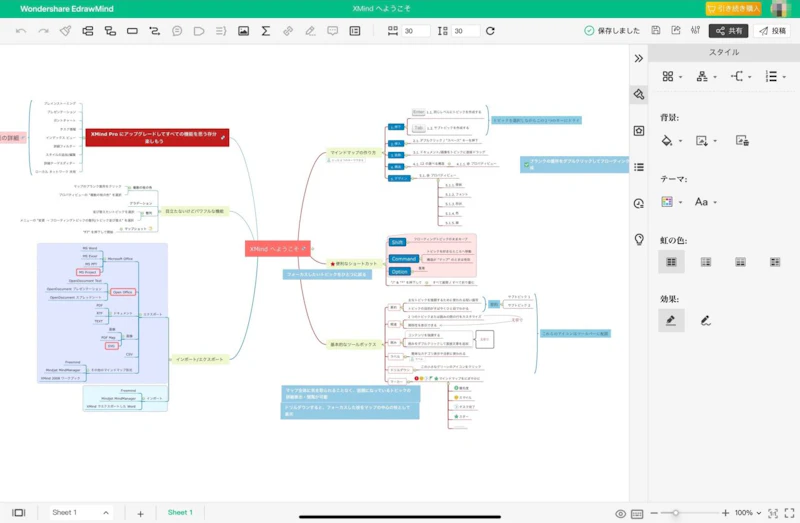Switch to the green Sheet 1 tab
The height and width of the screenshot is (523, 800).
(180, 513)
